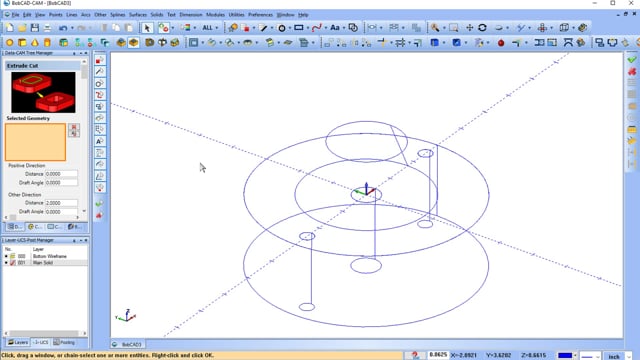Click the red sphere icon in second toolbar

(501, 43)
